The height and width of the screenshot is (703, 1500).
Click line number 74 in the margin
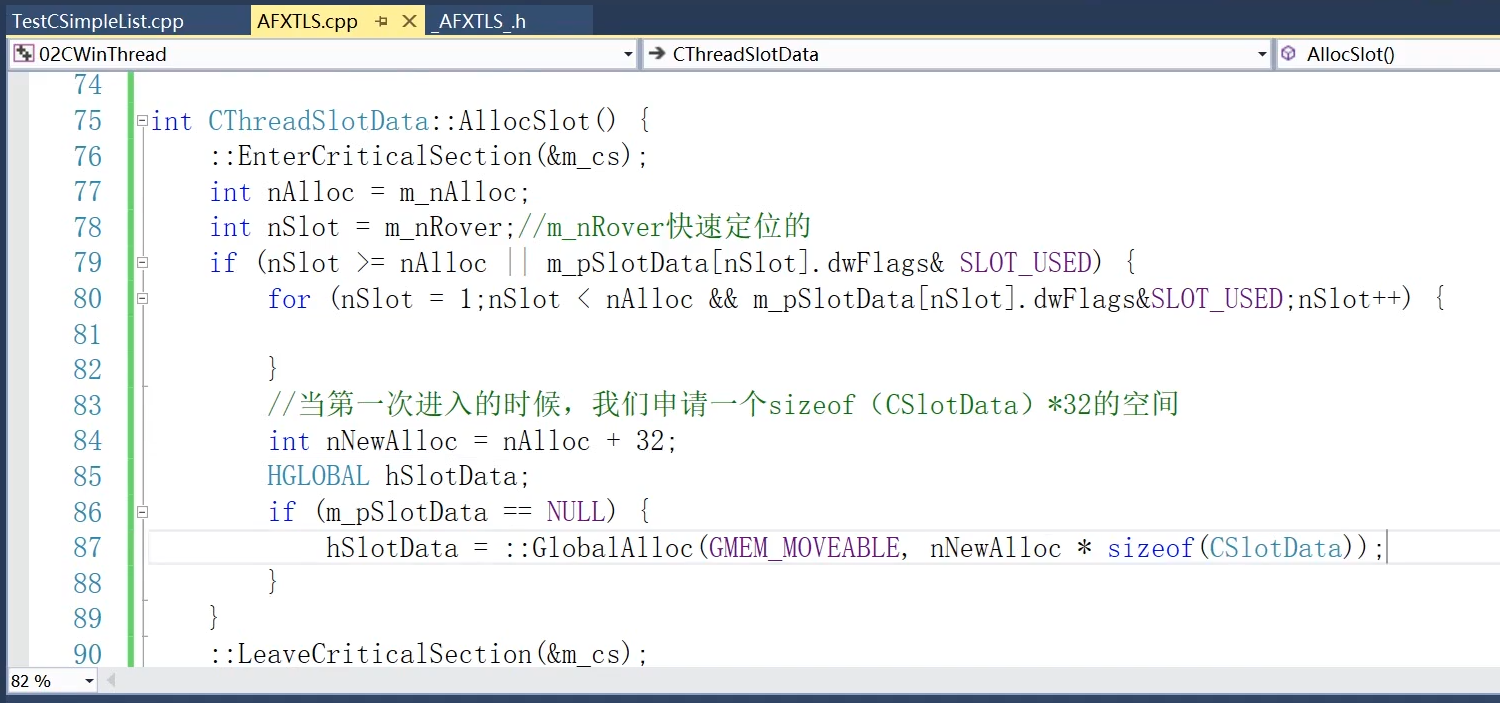click(x=88, y=85)
